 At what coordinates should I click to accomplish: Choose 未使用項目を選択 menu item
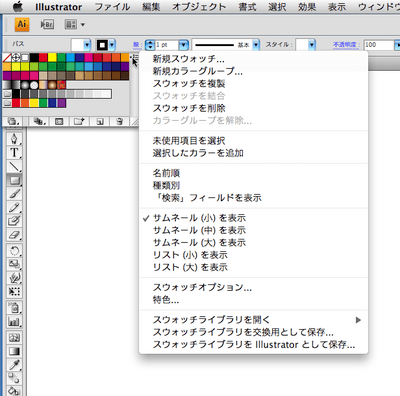click(254, 141)
